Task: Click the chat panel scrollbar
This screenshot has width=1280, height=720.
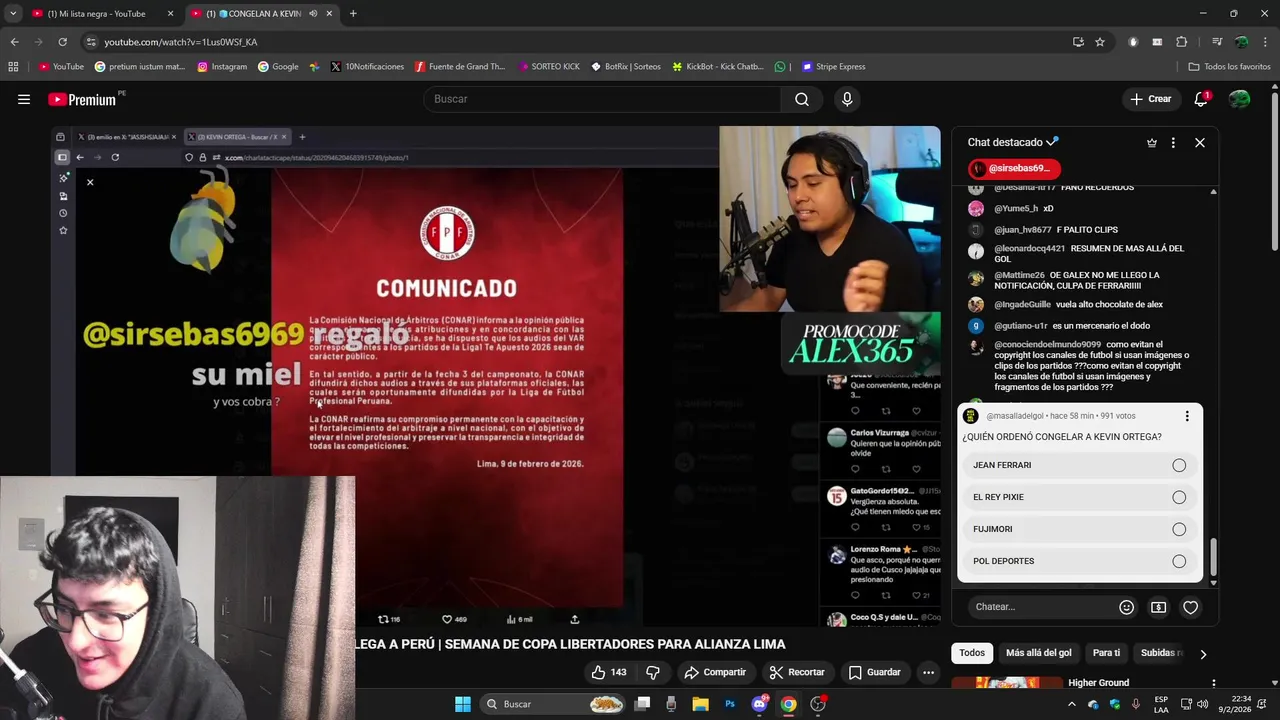Action: coord(1214,555)
